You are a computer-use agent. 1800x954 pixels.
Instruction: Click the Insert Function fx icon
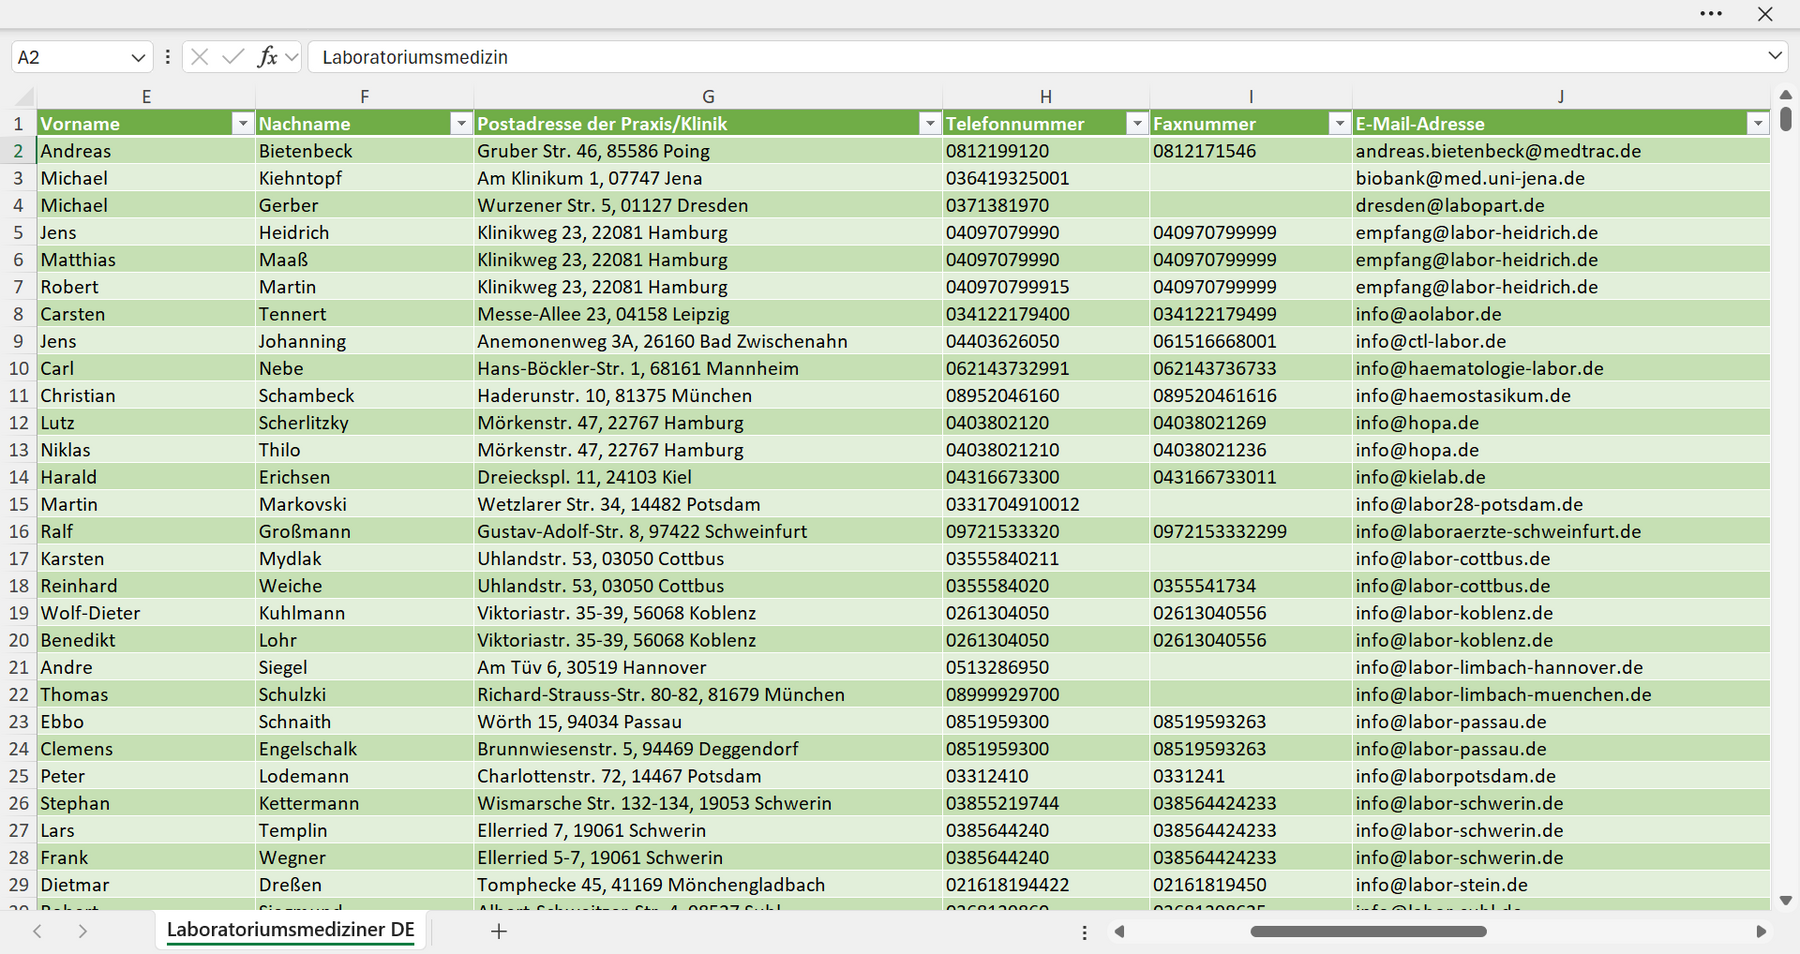[267, 57]
